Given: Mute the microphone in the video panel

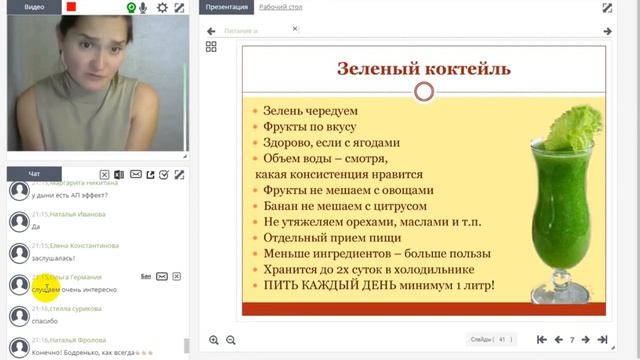Looking at the screenshot, I should (143, 8).
